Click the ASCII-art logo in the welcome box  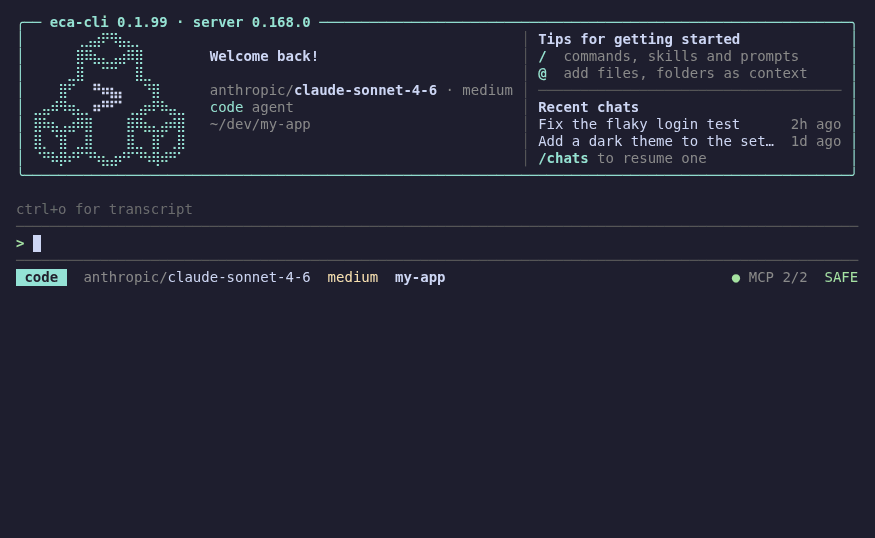[109, 99]
